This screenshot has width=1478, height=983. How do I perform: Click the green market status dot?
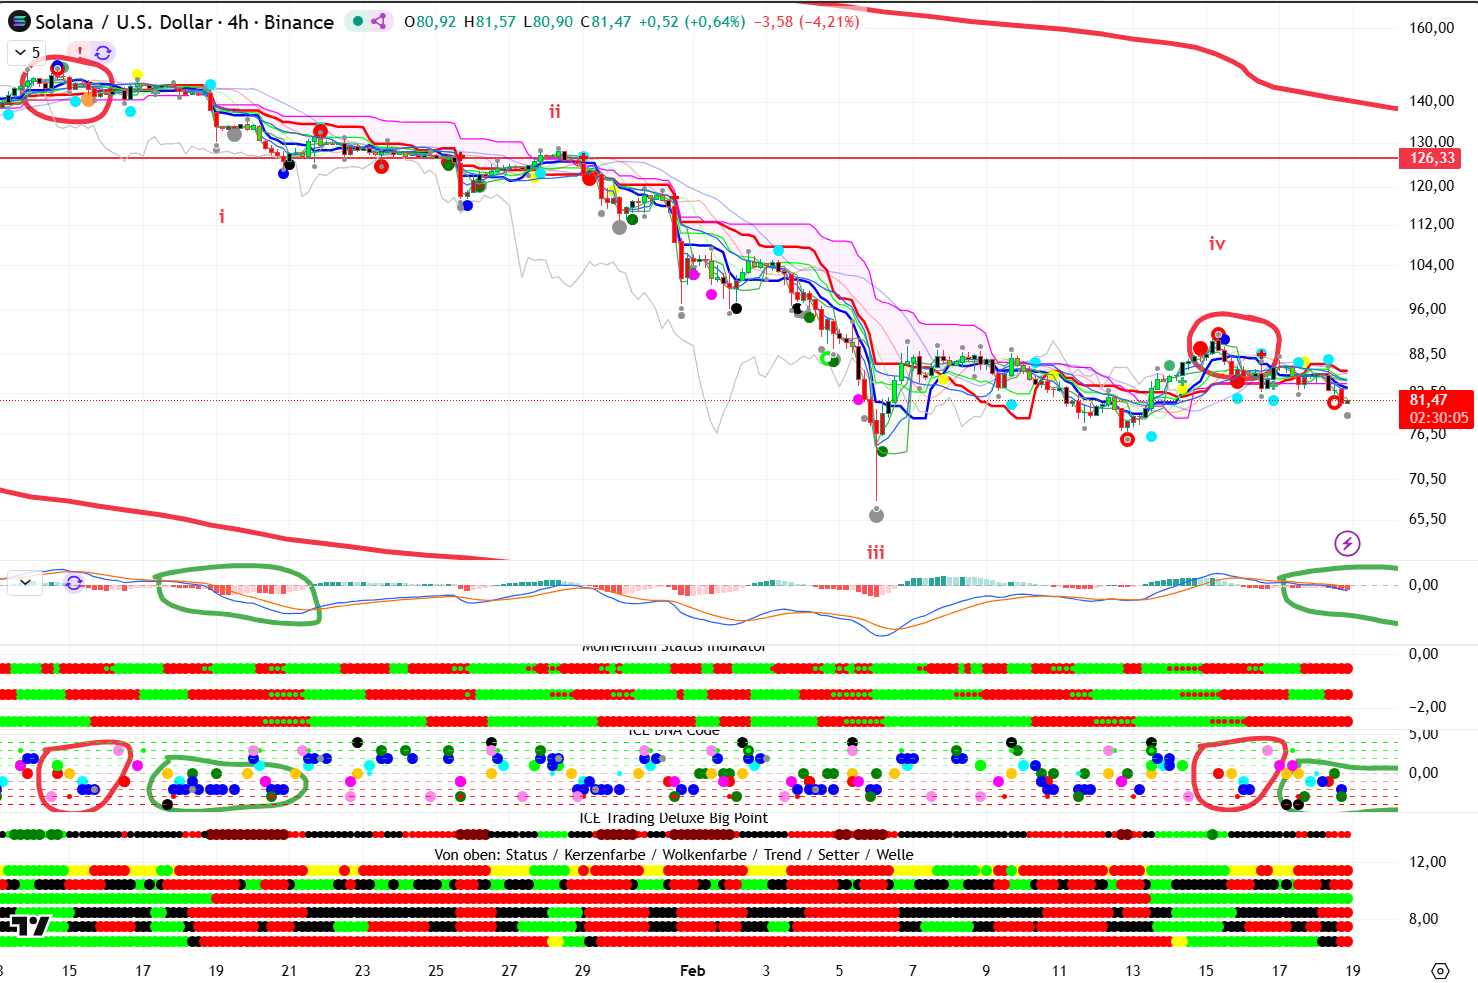click(x=358, y=22)
